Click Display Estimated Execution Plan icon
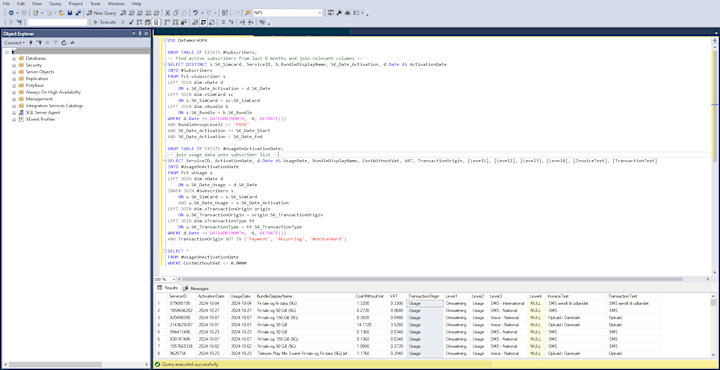The image size is (720, 370). coord(140,22)
